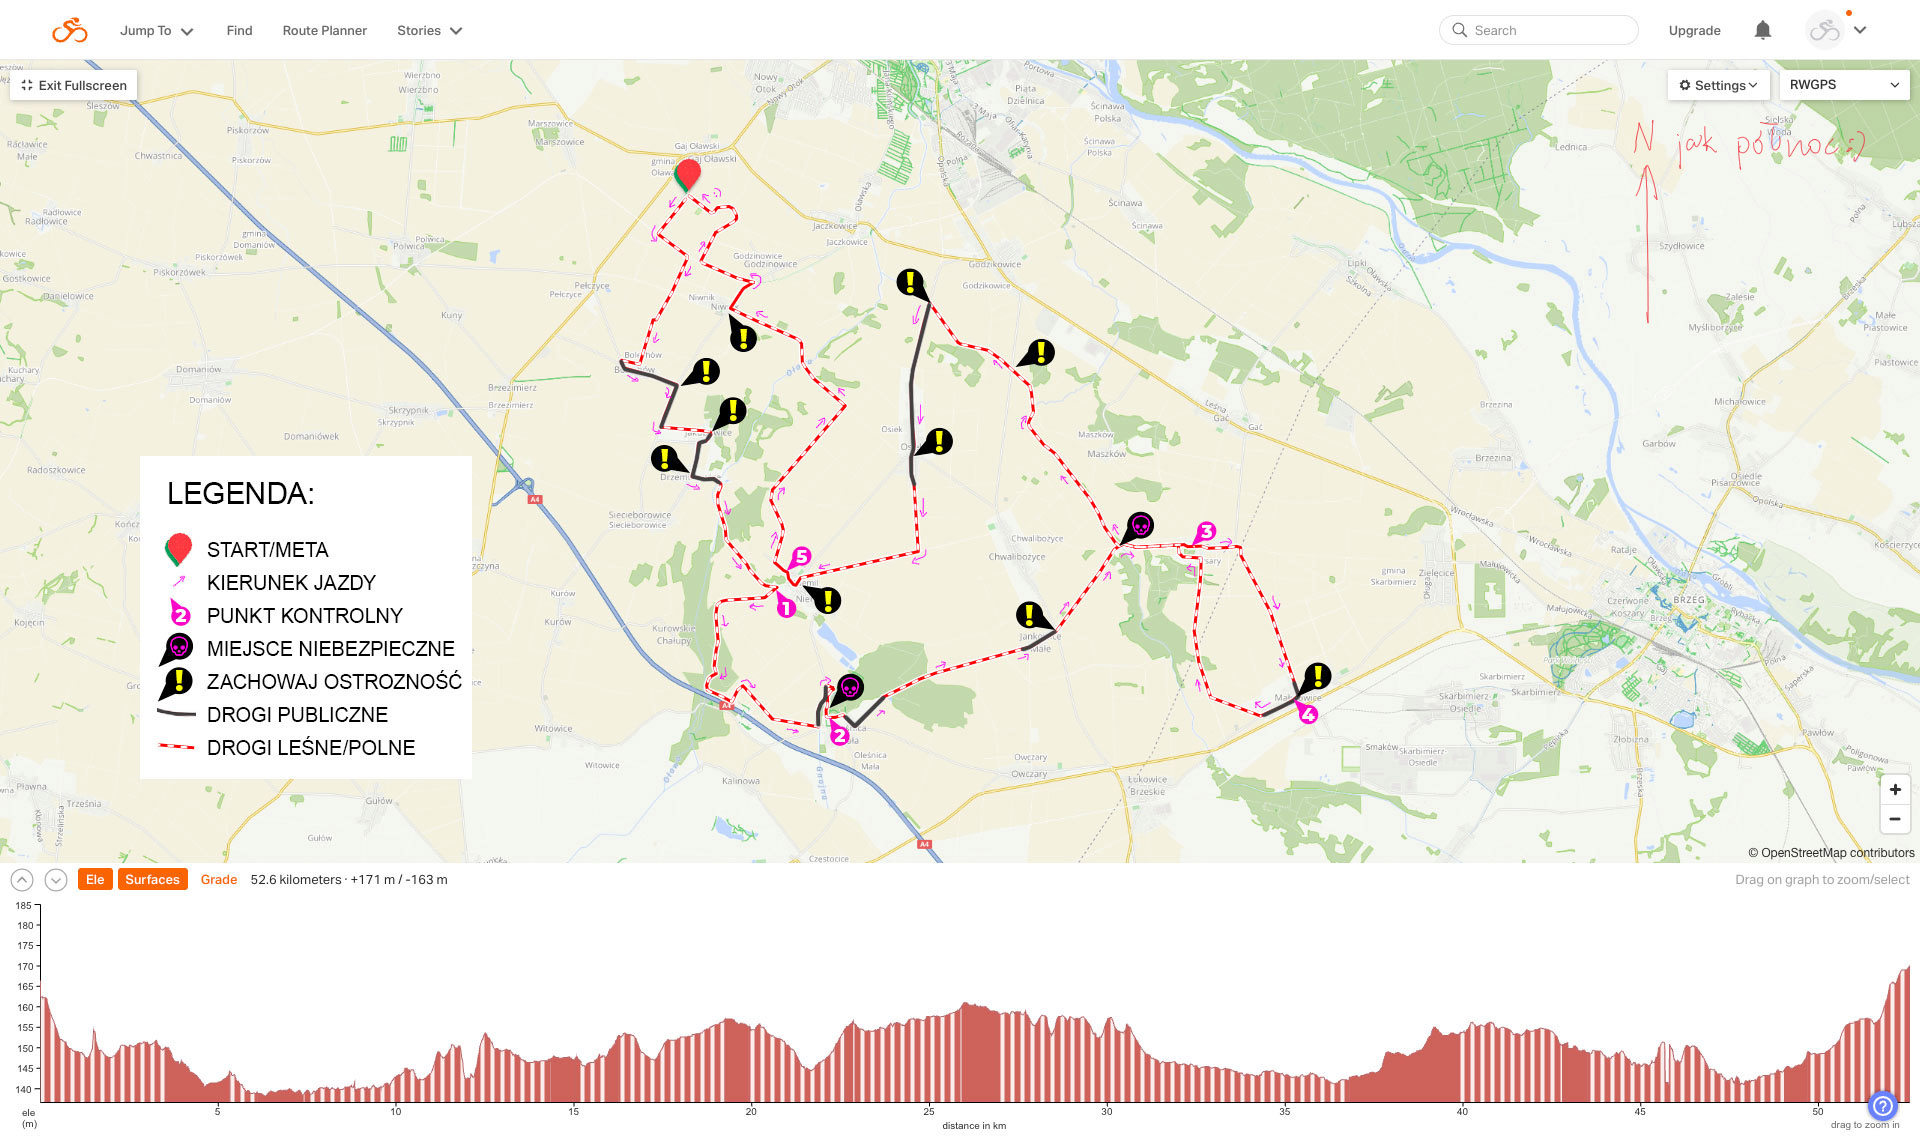Open the help question mark icon
1920x1143 pixels.
coord(1882,1106)
